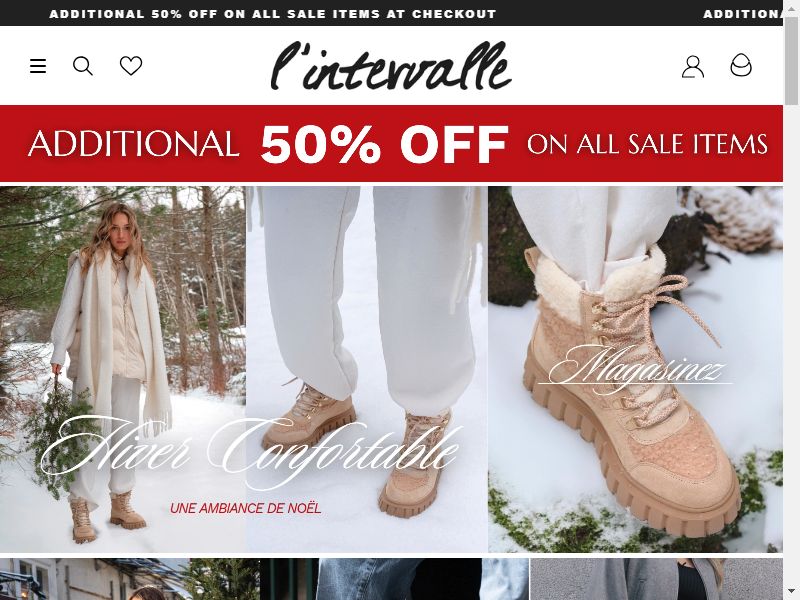Image resolution: width=800 pixels, height=600 pixels.
Task: Click the grey coat thumbnail at bottom right
Action: pos(656,579)
